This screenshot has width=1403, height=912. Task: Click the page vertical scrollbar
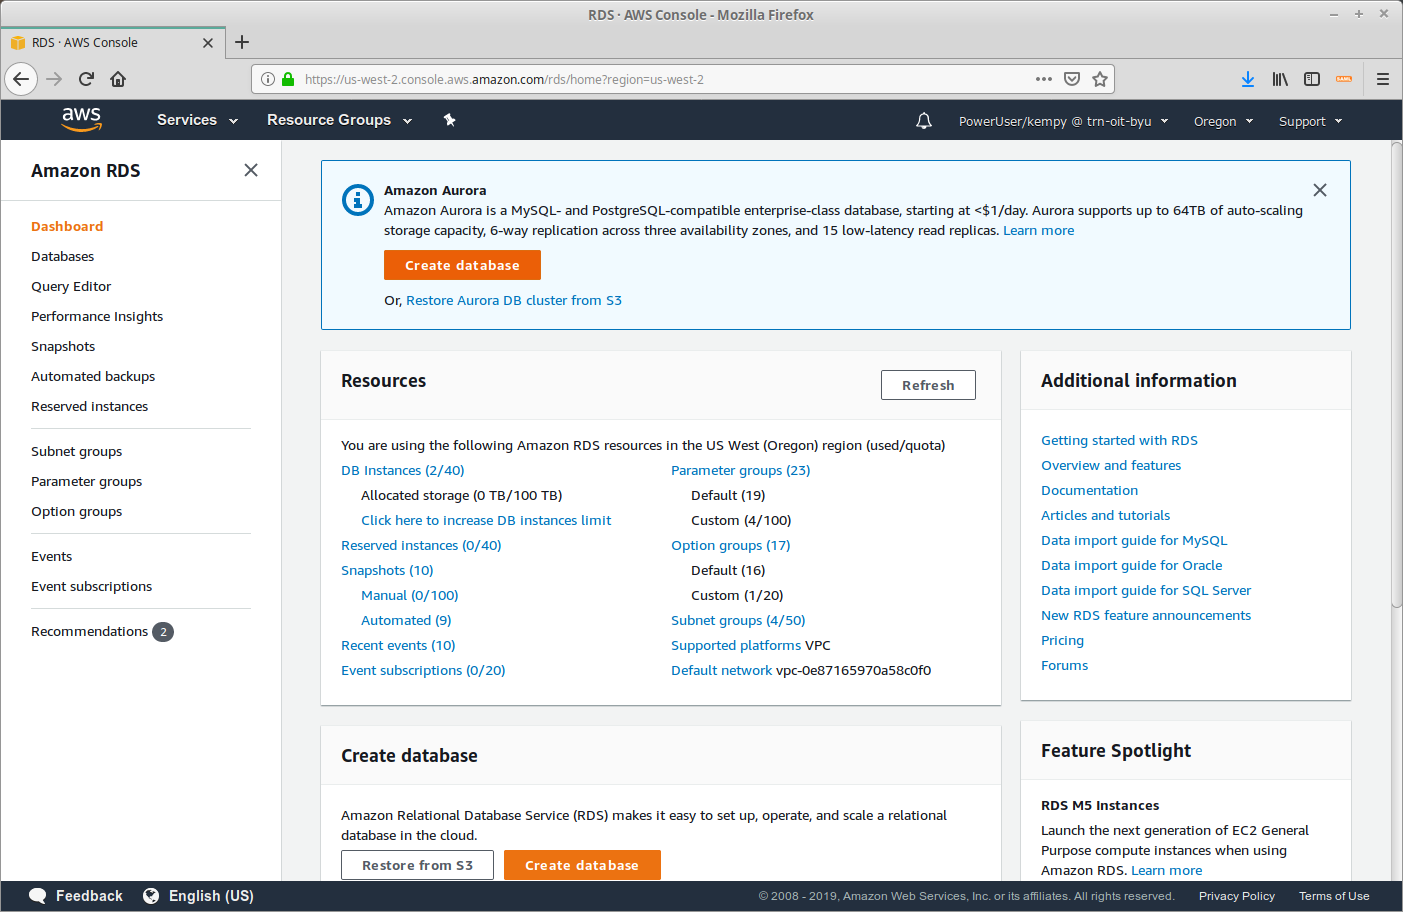click(1397, 375)
